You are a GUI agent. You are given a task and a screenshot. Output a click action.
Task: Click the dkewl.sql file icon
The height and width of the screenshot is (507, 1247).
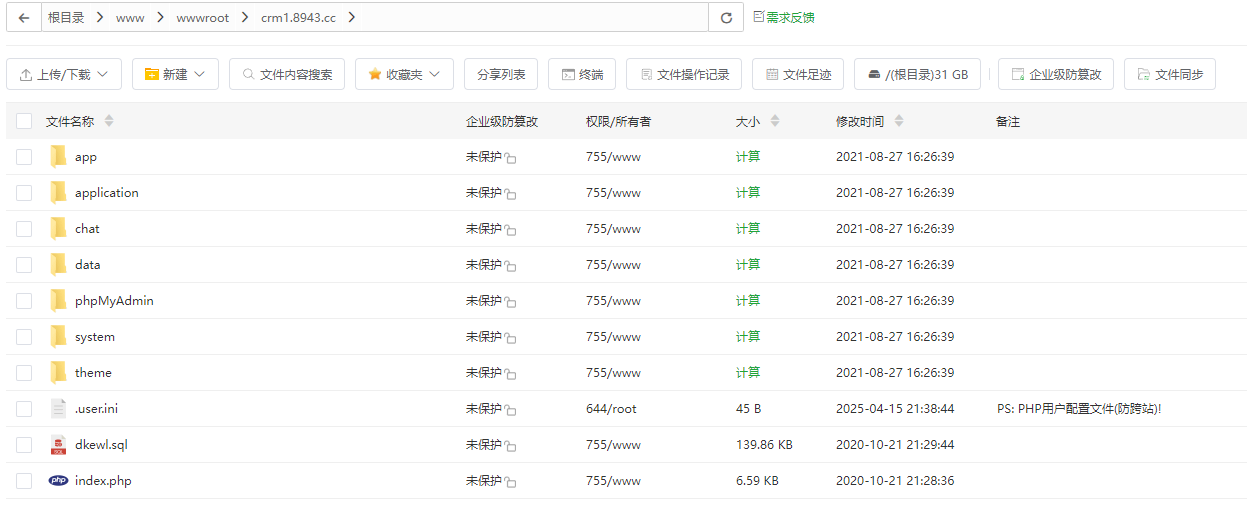tap(58, 444)
